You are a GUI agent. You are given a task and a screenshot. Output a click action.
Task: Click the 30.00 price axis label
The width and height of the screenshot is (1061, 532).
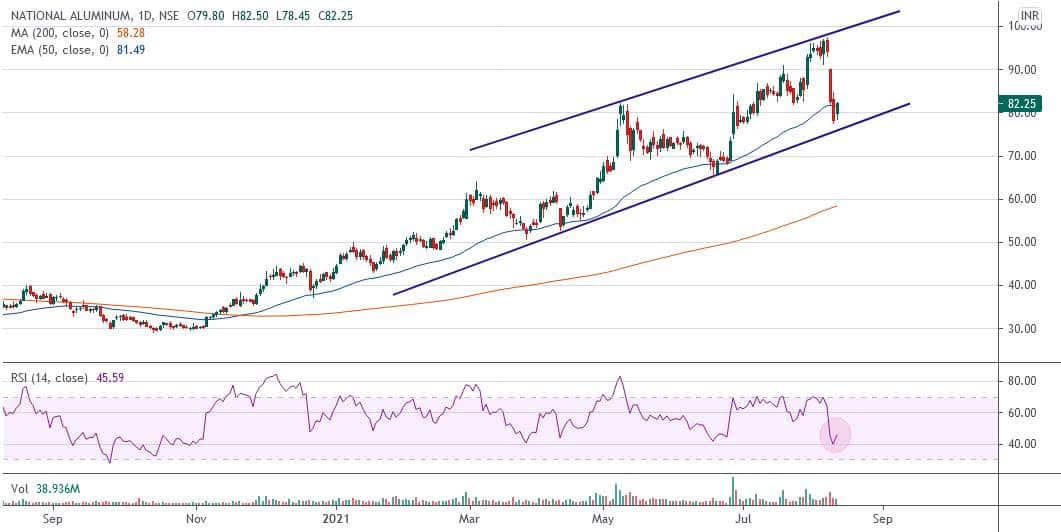pos(1023,329)
